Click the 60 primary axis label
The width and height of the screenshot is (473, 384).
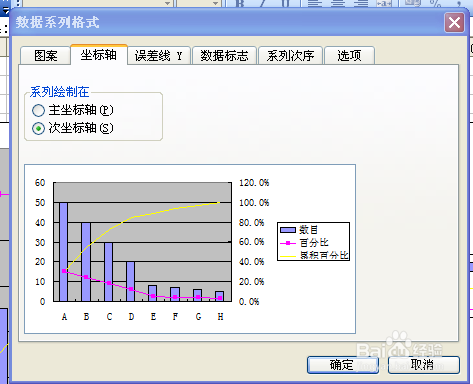[x=40, y=183]
